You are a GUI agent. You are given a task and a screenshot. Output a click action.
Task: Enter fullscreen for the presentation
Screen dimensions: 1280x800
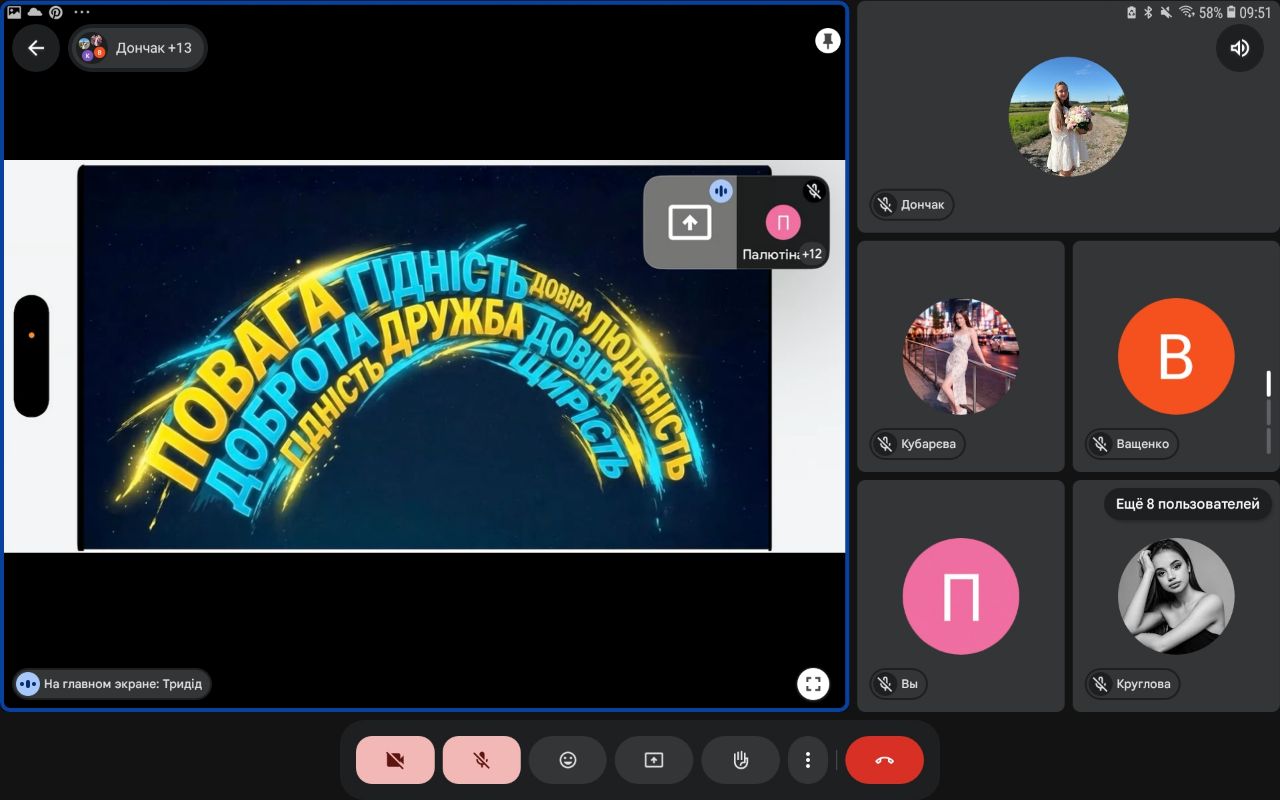[x=813, y=684]
